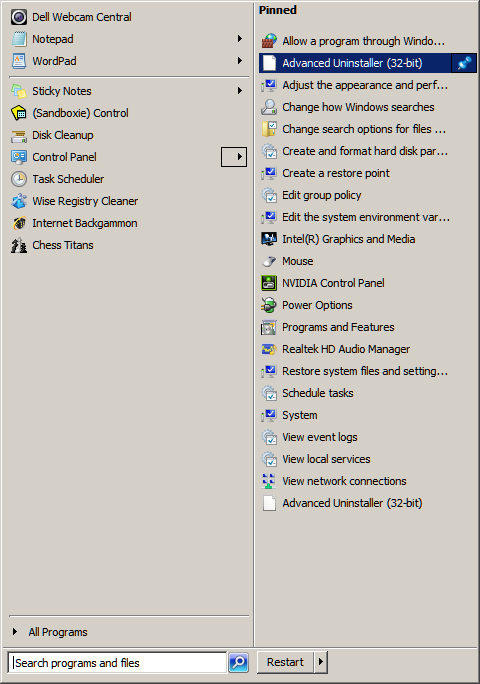Image resolution: width=480 pixels, height=684 pixels.
Task: Open the Chess Titans icon
Action: point(19,245)
